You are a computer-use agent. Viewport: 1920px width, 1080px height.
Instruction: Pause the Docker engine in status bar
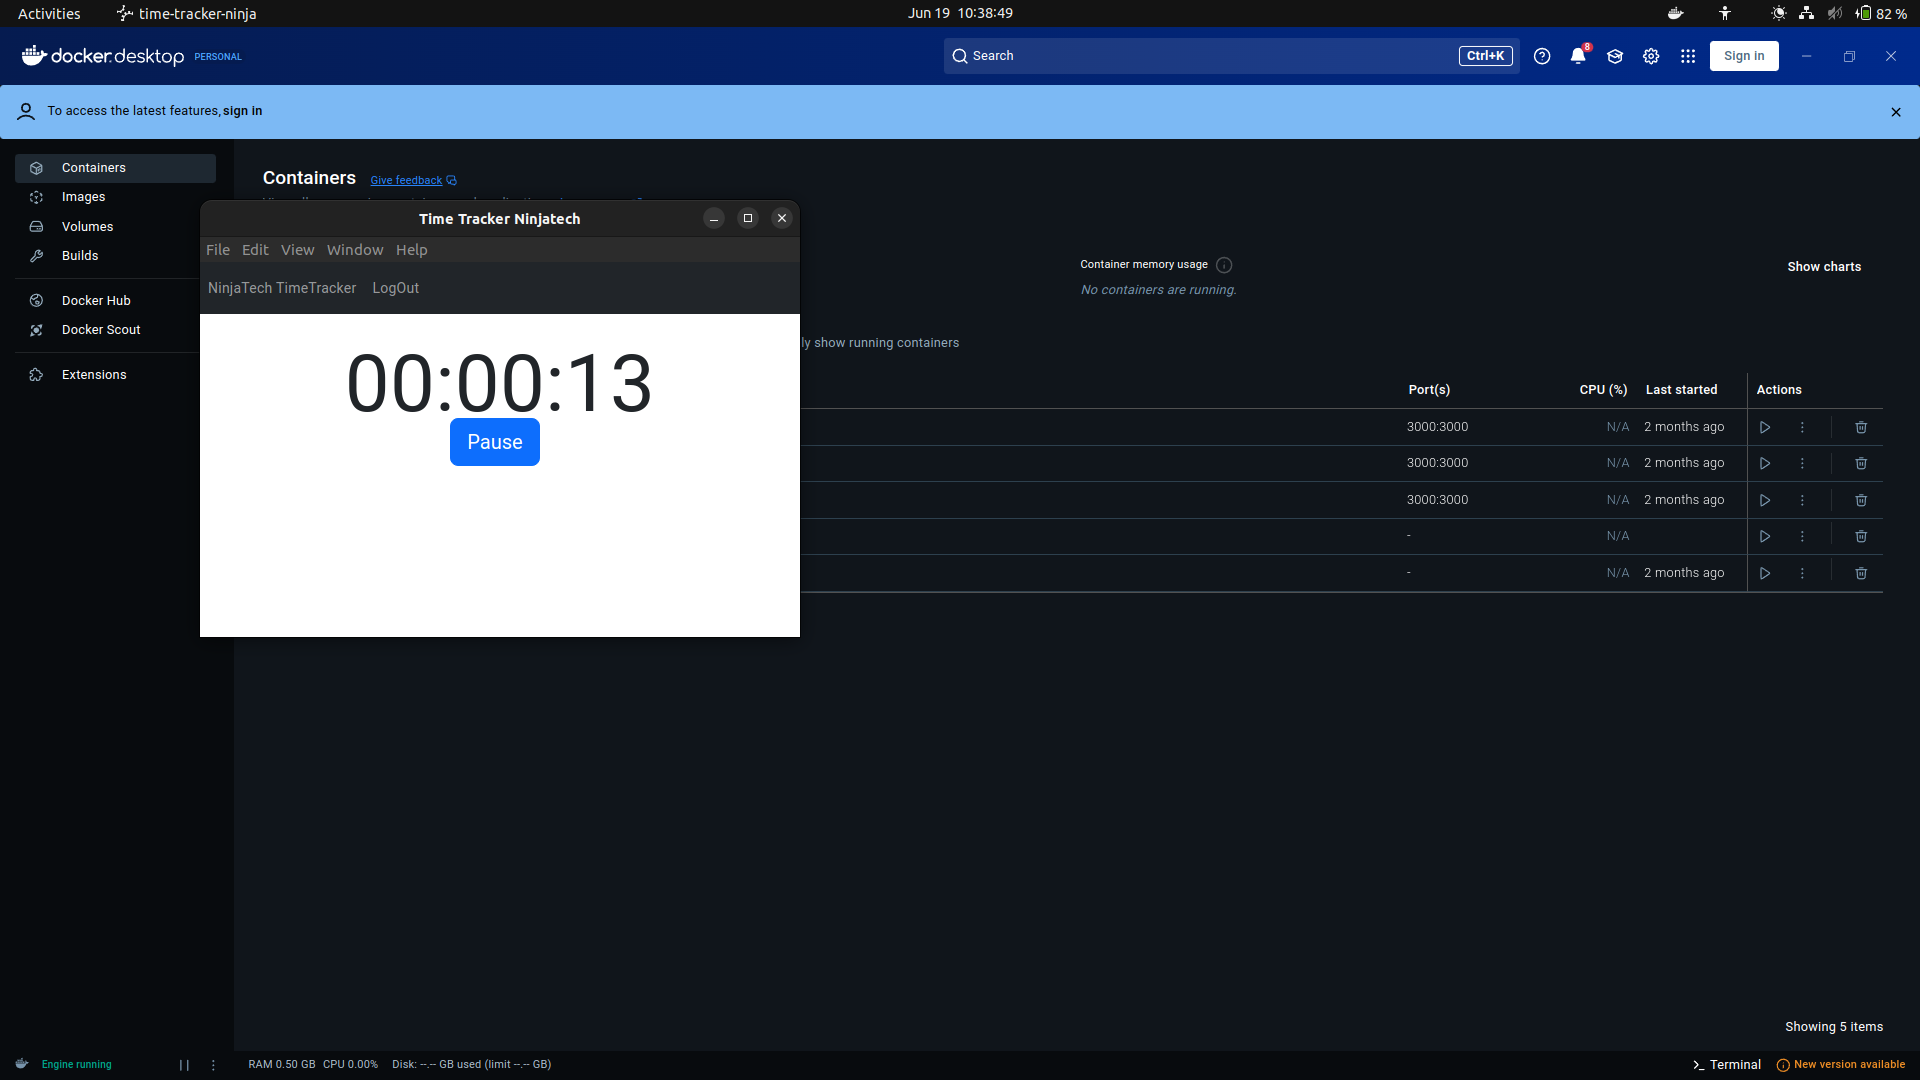[x=184, y=1065]
